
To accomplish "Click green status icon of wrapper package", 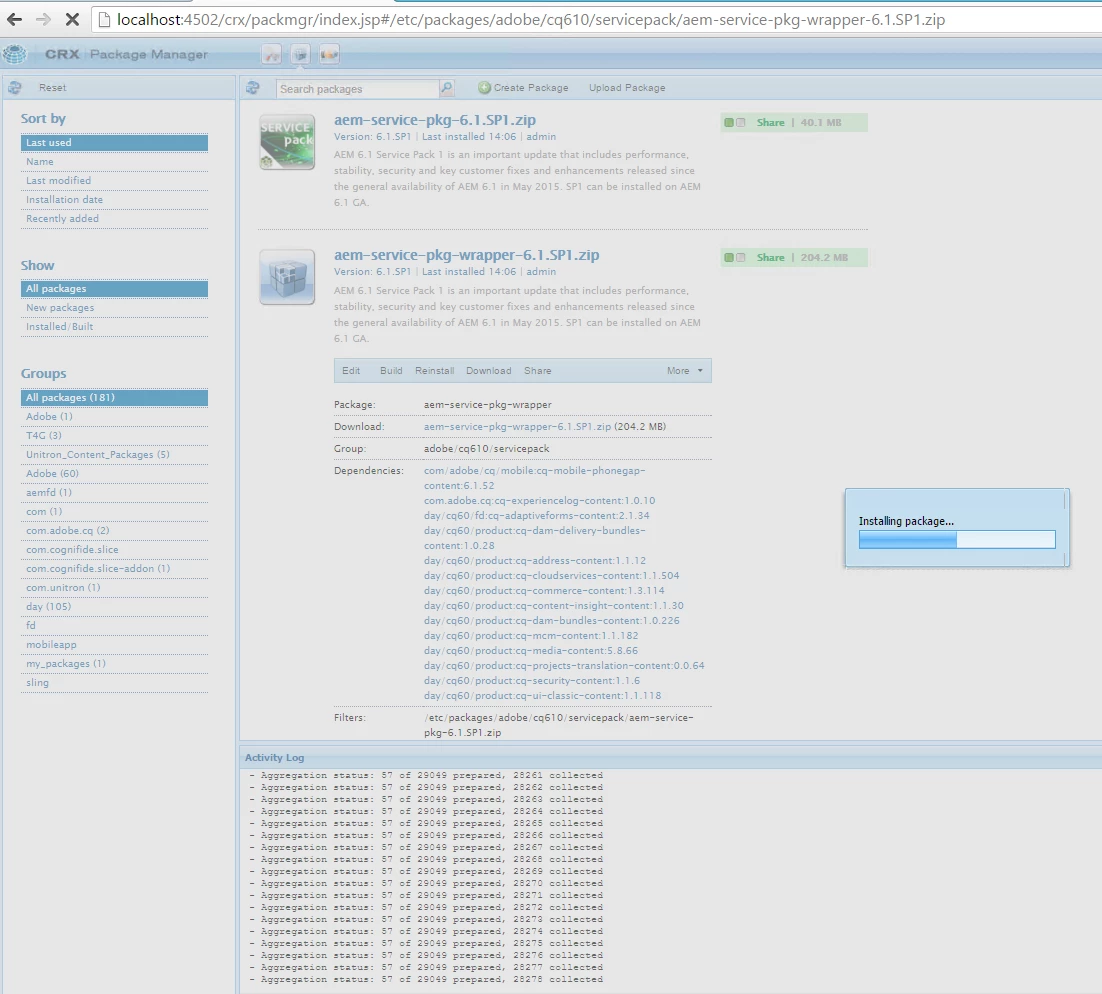I will (729, 257).
